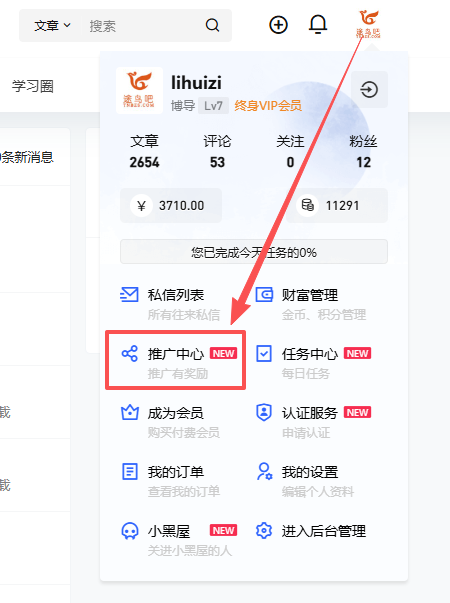The height and width of the screenshot is (603, 450).
Task: Click the 申请认证 subtitle
Action: (306, 433)
